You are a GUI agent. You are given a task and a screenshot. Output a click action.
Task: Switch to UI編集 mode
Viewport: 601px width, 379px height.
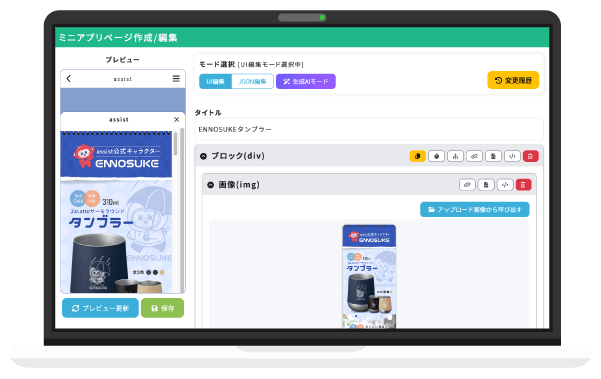point(215,81)
